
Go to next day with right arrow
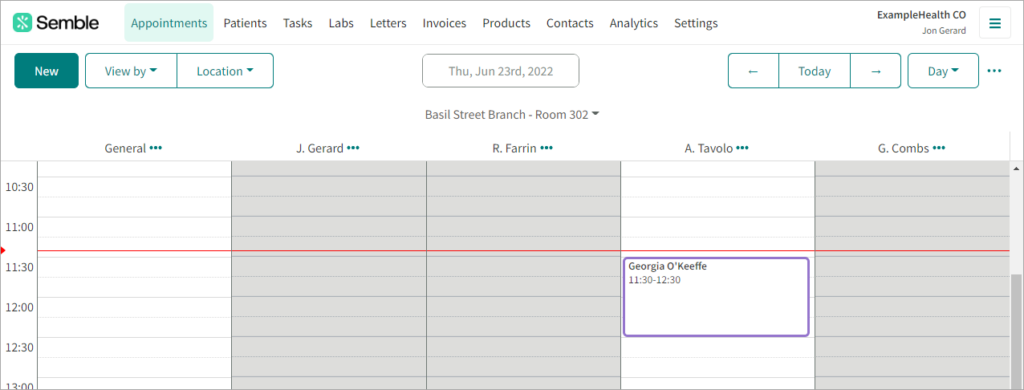click(x=876, y=71)
